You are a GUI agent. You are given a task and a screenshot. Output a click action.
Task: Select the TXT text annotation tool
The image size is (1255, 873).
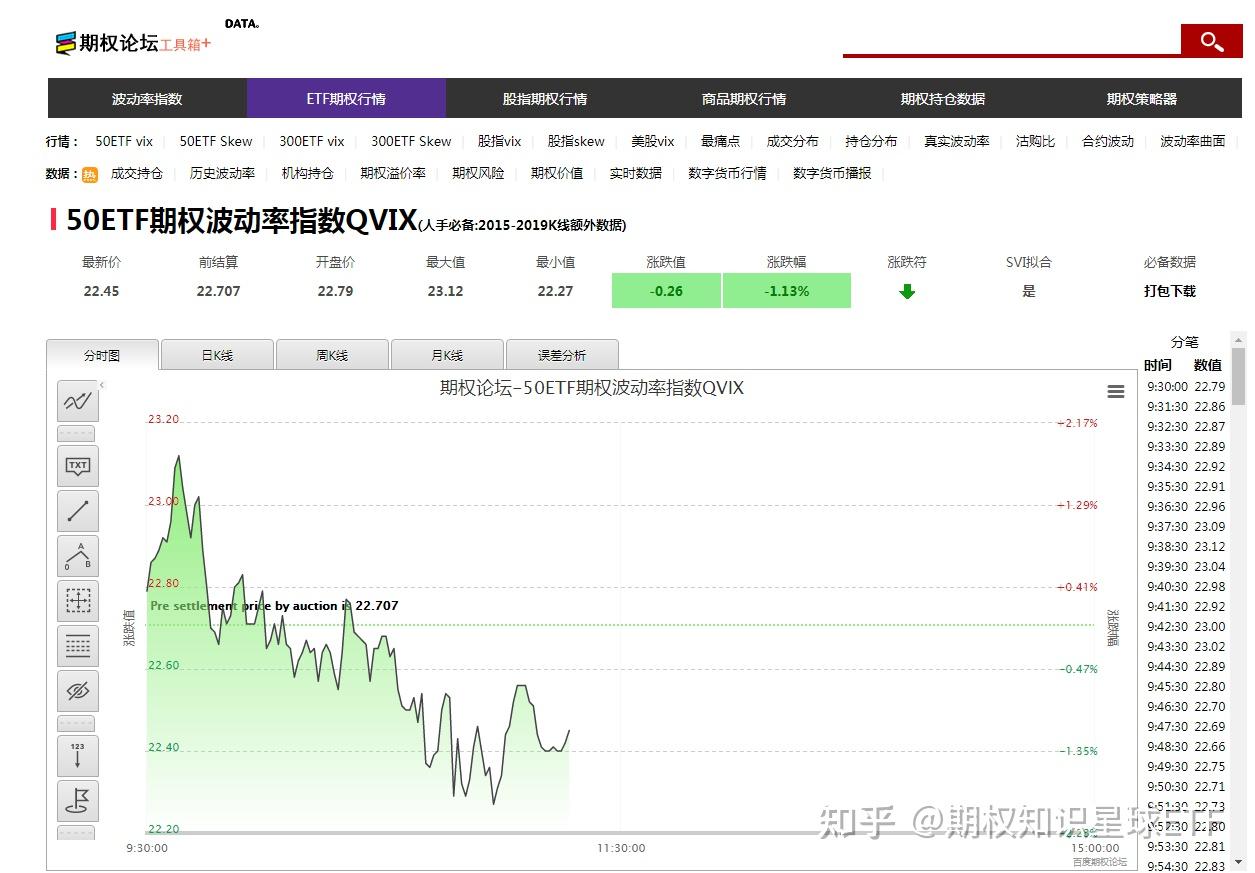[78, 466]
